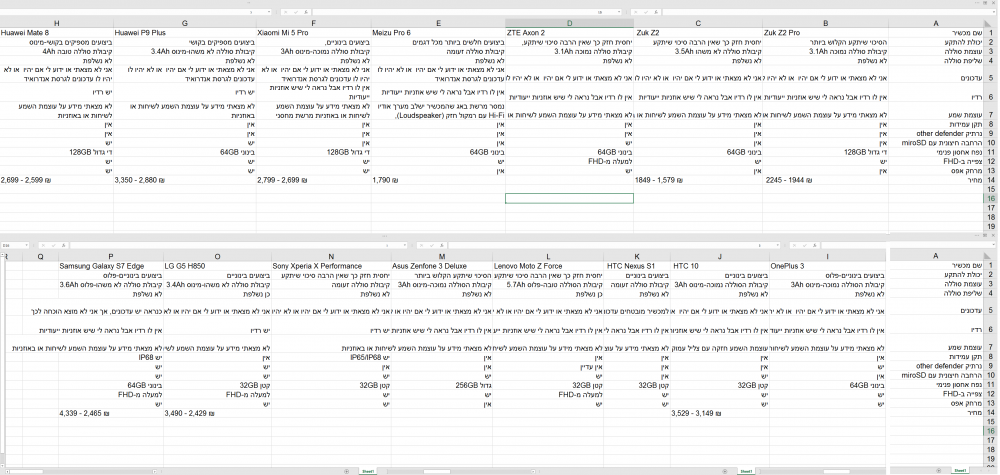The image size is (1000, 475).
Task: Select column B header
Action: tap(826, 23)
